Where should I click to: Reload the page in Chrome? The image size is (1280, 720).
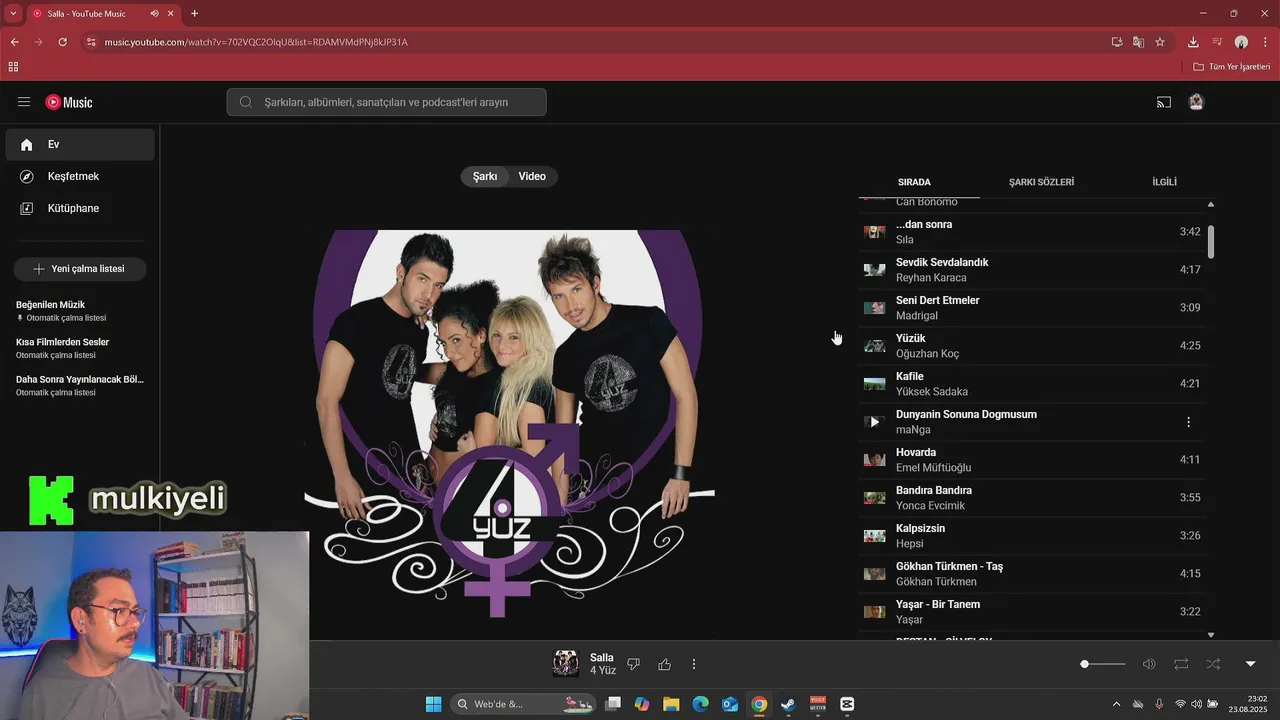tap(62, 42)
